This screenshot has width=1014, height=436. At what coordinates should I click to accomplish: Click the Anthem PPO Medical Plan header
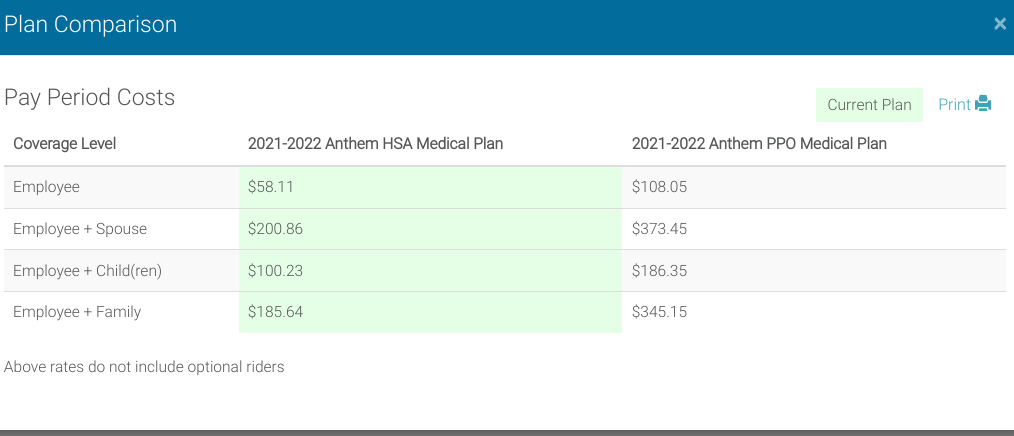click(x=759, y=144)
